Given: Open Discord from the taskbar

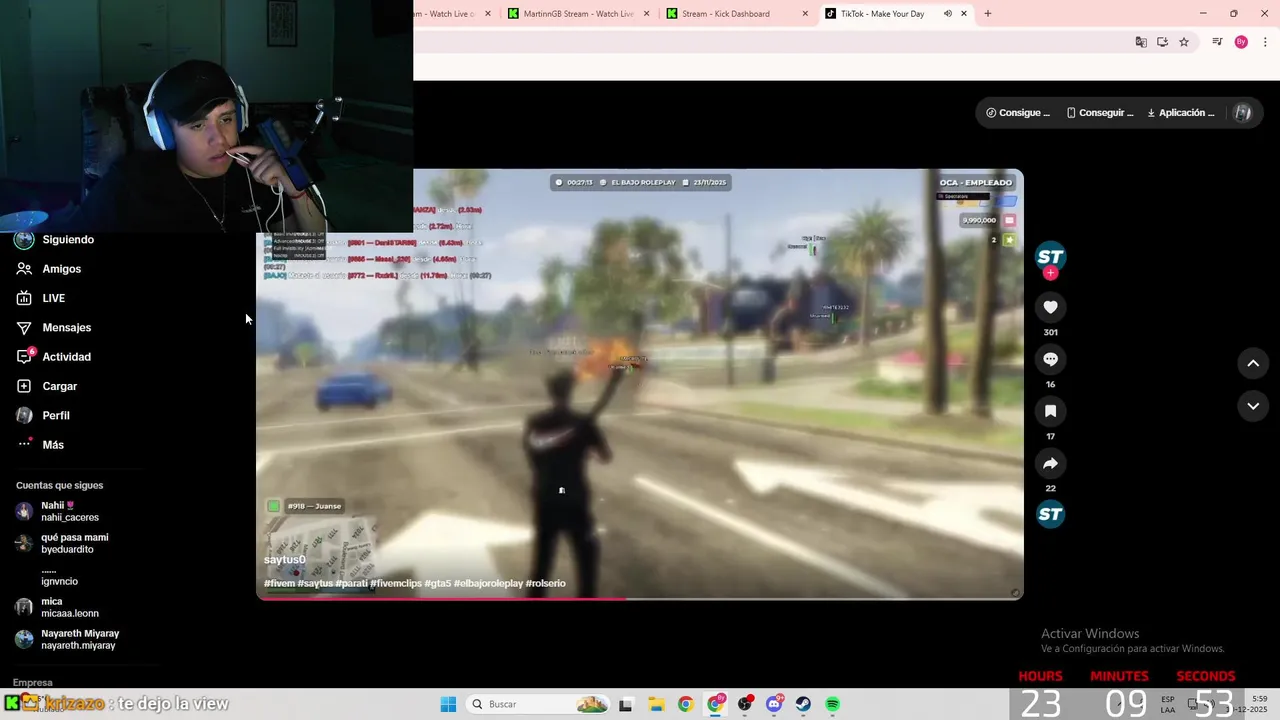Looking at the screenshot, I should (x=774, y=705).
